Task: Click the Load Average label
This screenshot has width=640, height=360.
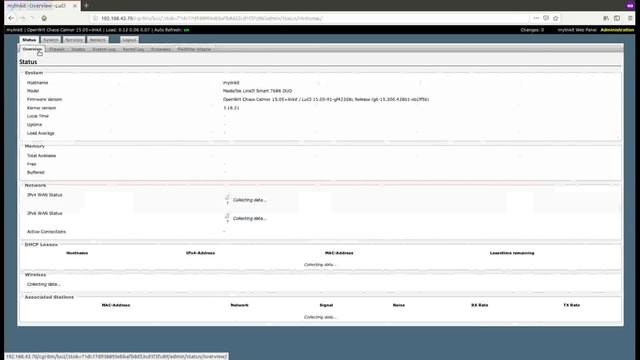Action: coord(40,133)
